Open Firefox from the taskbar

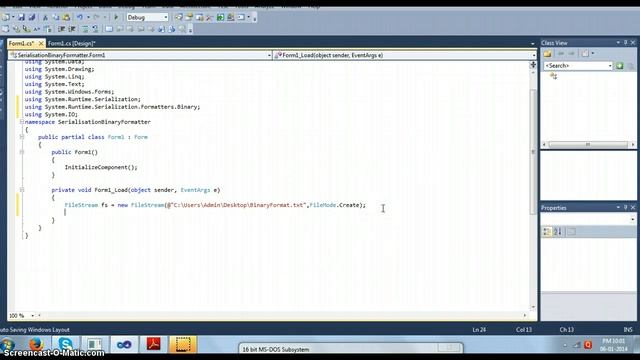pyautogui.click(x=36, y=345)
